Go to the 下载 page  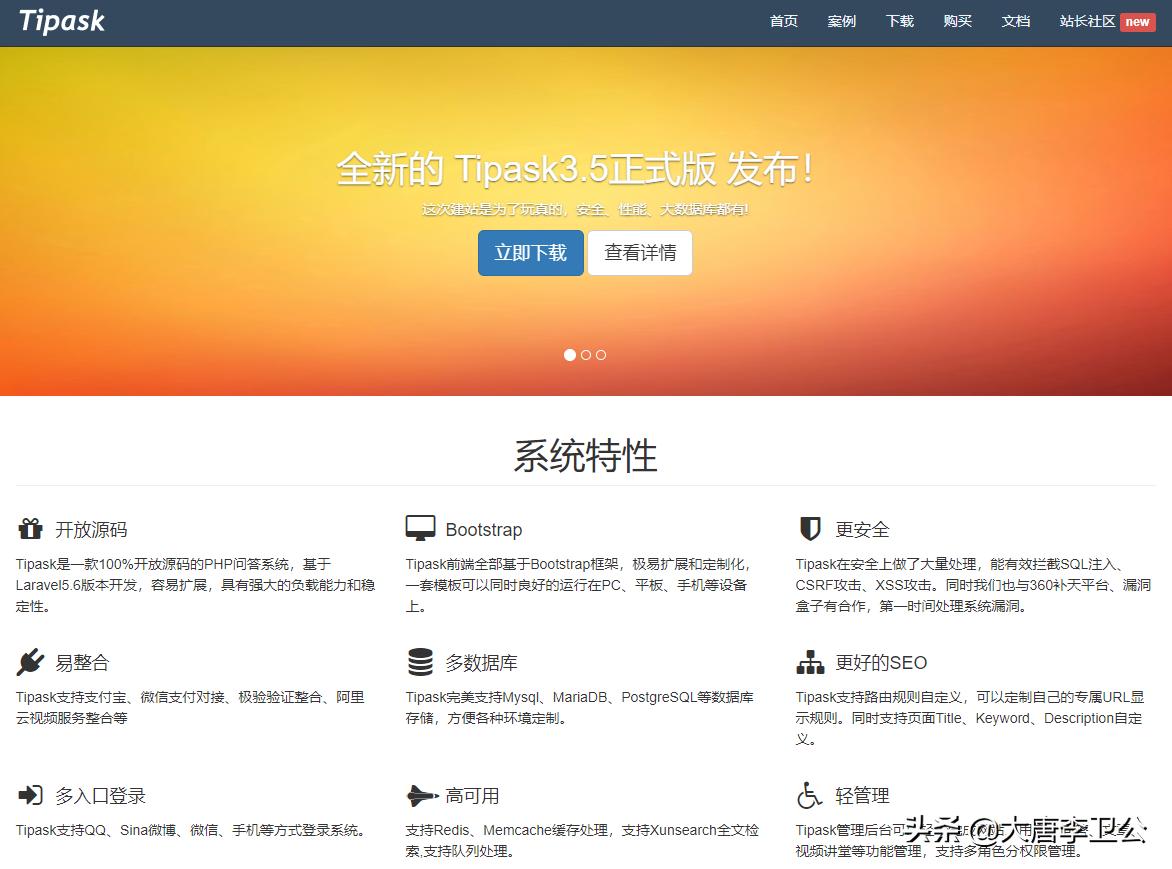[900, 22]
